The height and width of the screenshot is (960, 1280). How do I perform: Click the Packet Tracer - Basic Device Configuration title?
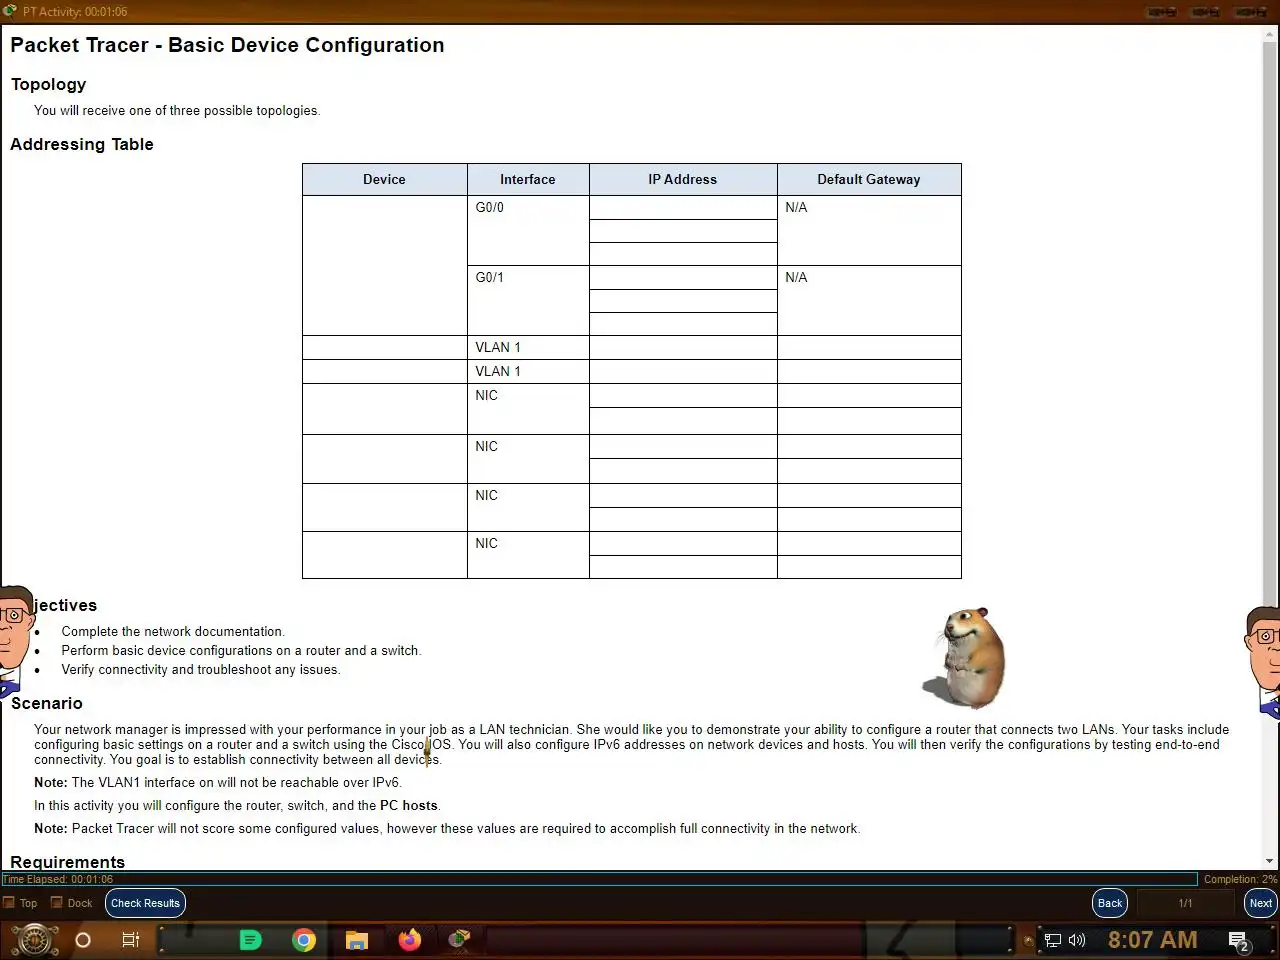click(x=227, y=45)
